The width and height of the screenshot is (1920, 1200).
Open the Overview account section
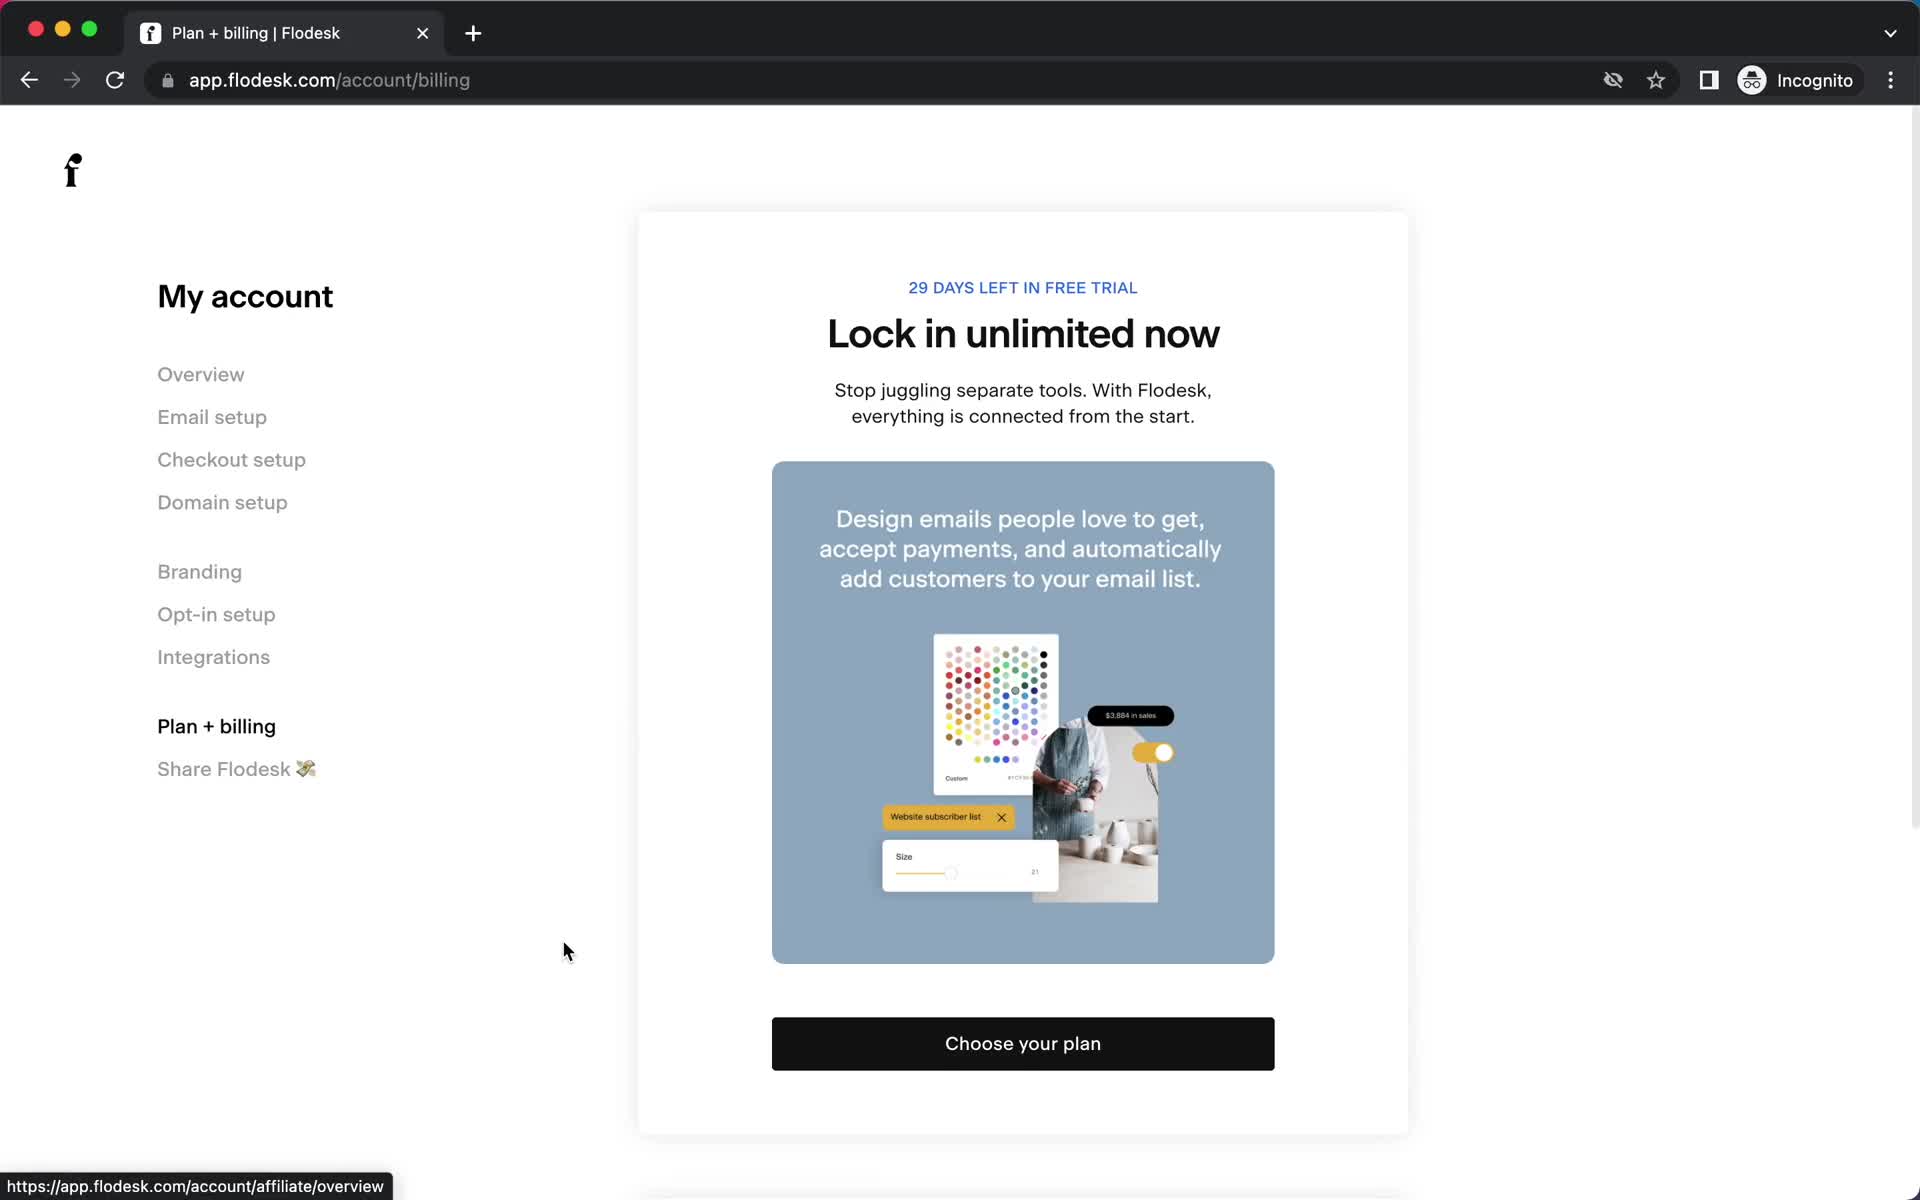coord(200,373)
